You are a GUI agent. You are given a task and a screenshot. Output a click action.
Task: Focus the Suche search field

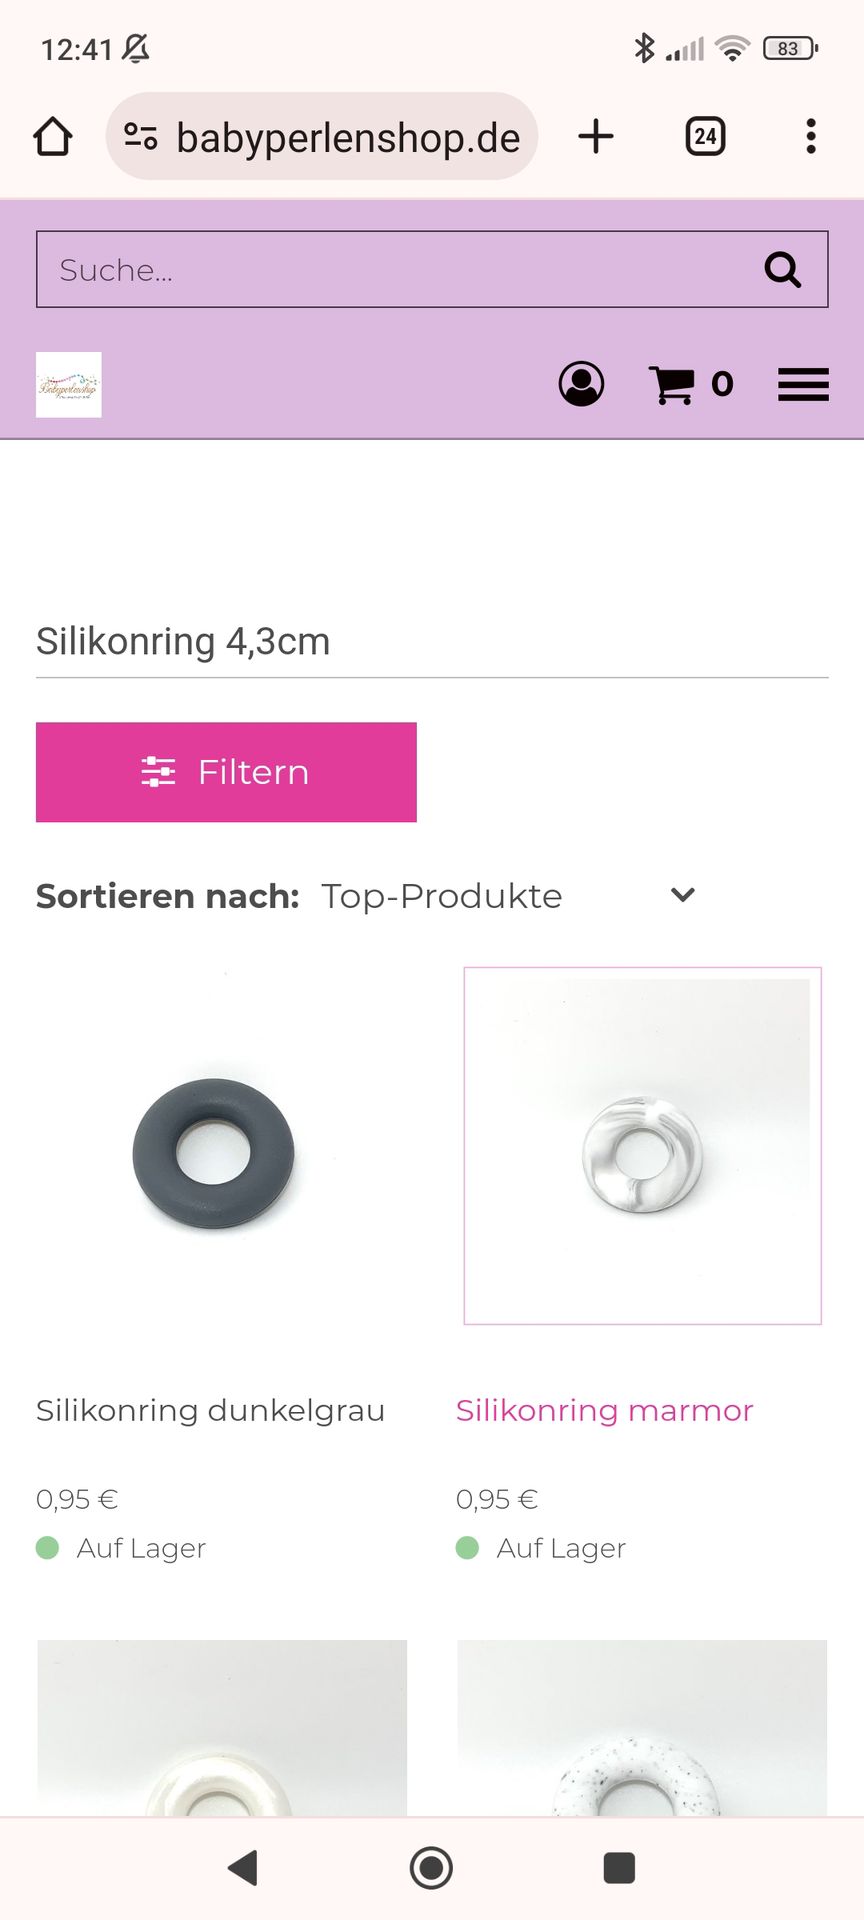[400, 269]
